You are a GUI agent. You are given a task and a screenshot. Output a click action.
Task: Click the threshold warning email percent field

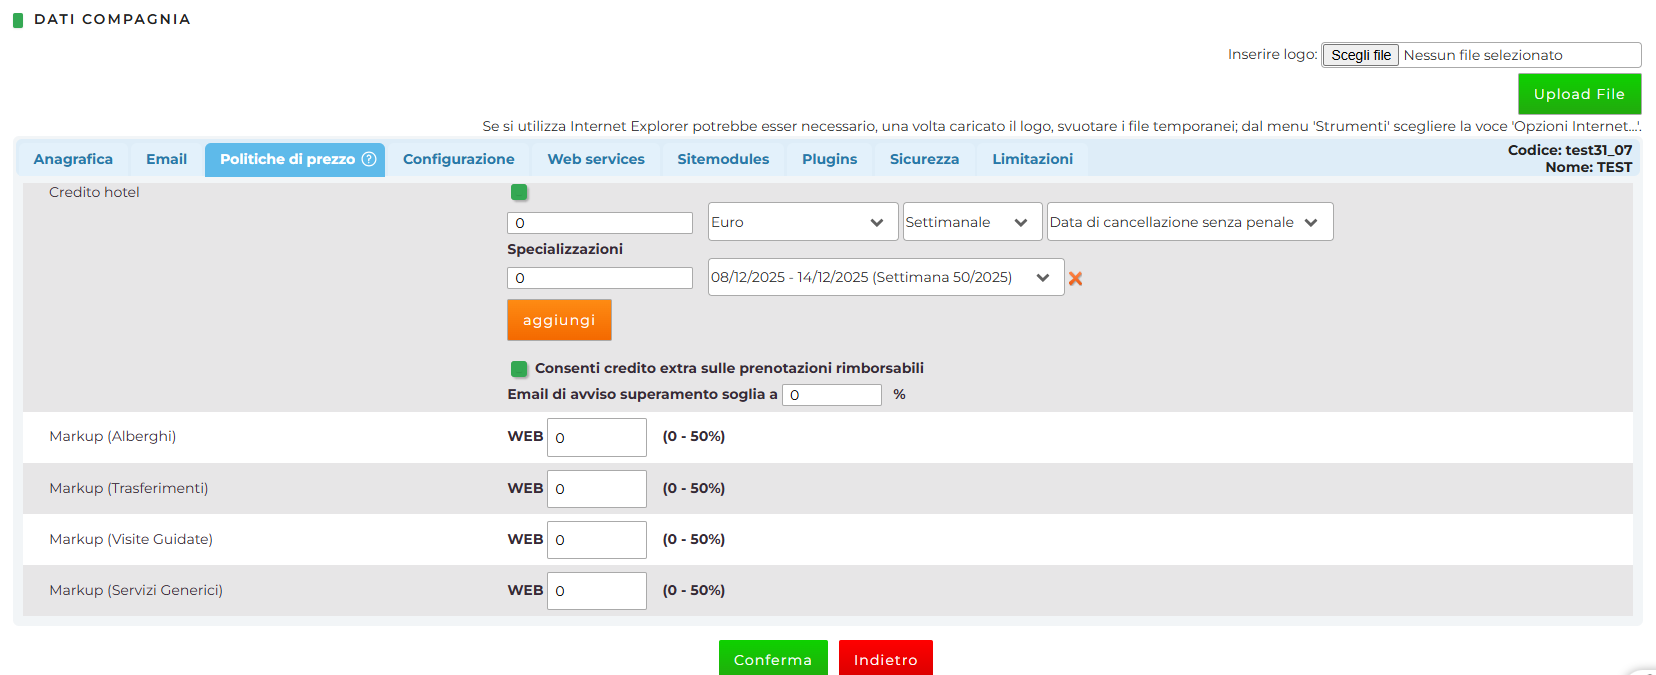[x=831, y=395]
